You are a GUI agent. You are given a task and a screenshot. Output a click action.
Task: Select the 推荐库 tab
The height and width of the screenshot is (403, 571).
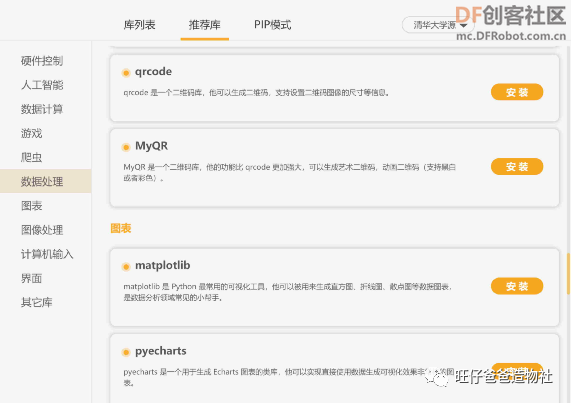click(x=205, y=25)
